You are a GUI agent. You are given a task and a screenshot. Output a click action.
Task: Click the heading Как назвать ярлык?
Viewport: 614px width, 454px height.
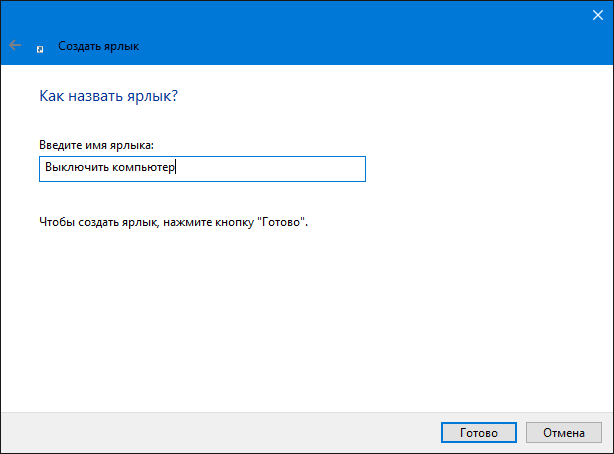pos(108,96)
